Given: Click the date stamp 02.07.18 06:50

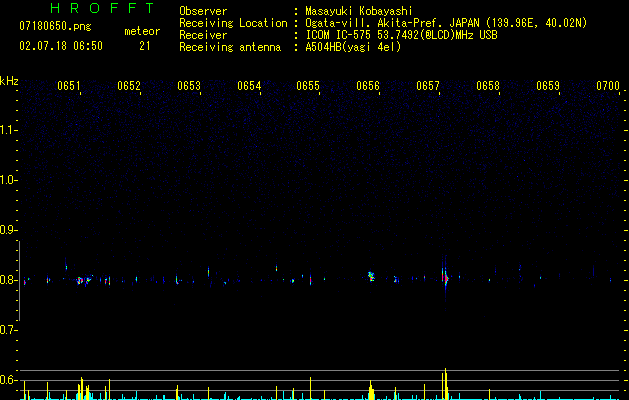Looking at the screenshot, I should point(61,46).
